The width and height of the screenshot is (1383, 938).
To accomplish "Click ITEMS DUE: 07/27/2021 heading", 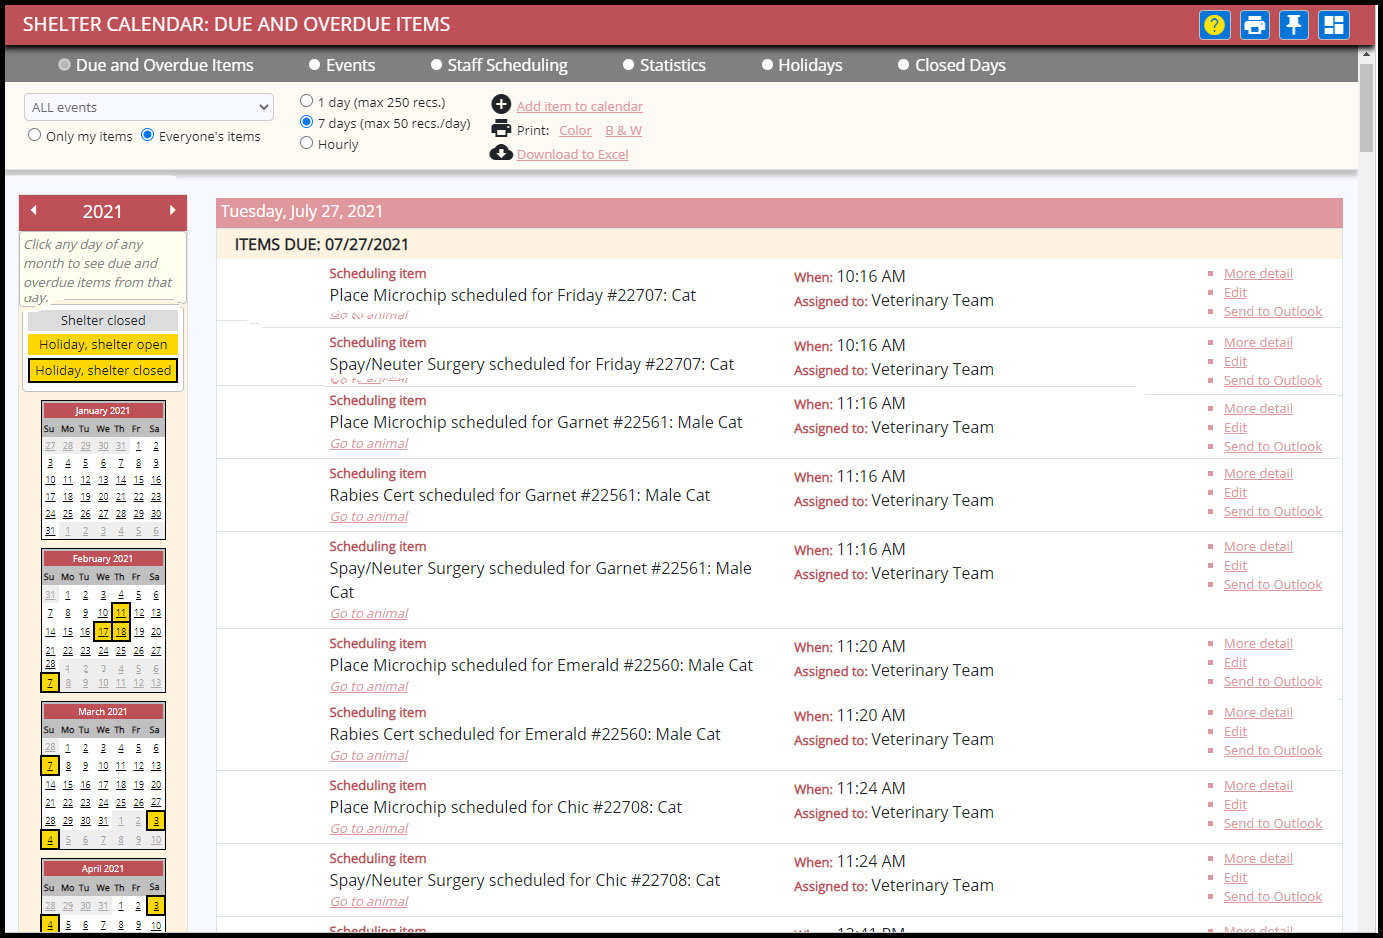I will point(321,244).
